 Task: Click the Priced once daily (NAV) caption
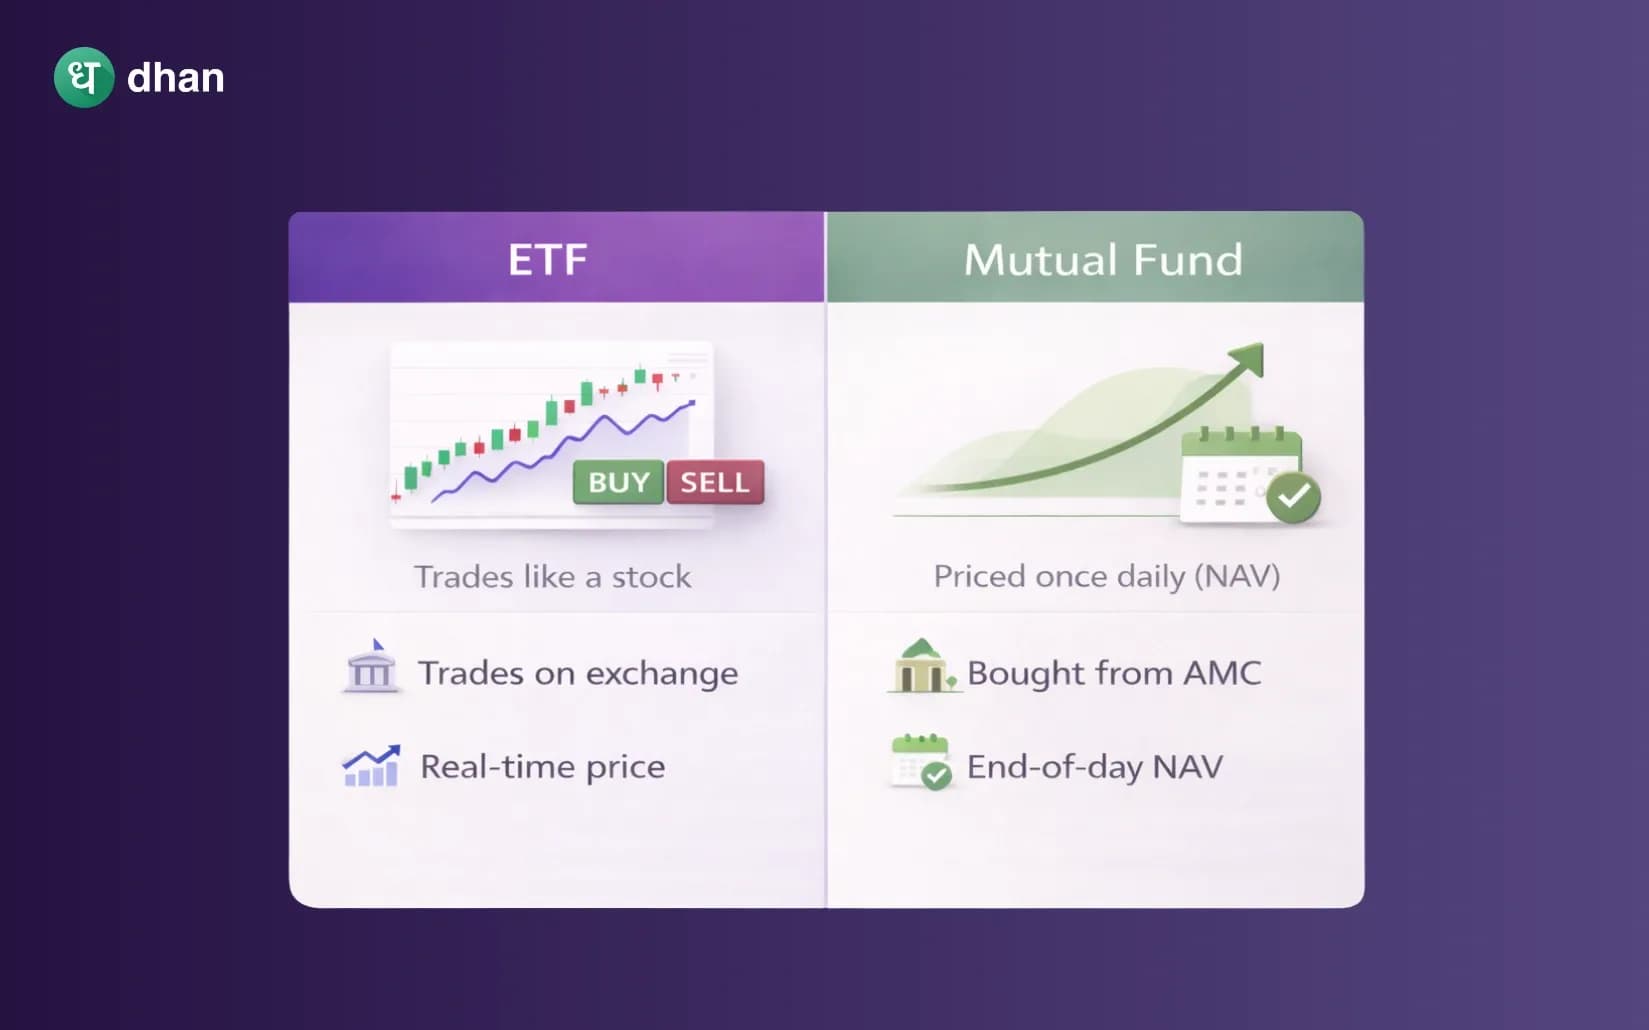[x=1106, y=576]
